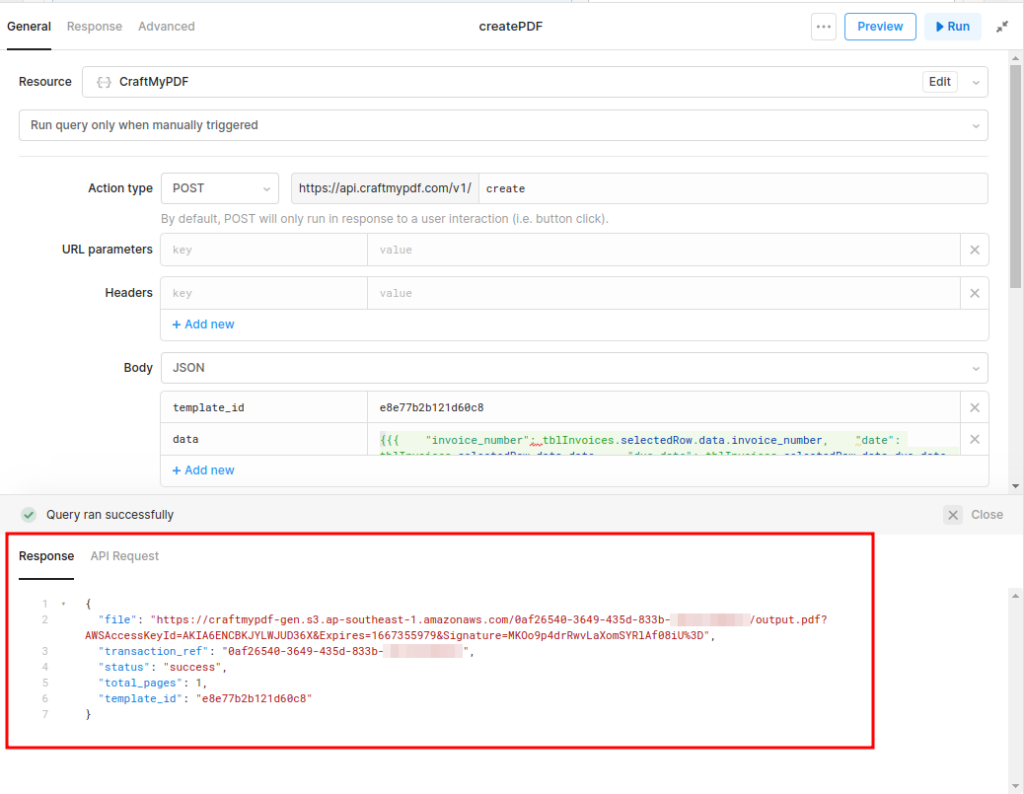Click the "file" URL in response
1024x794 pixels.
point(456,627)
